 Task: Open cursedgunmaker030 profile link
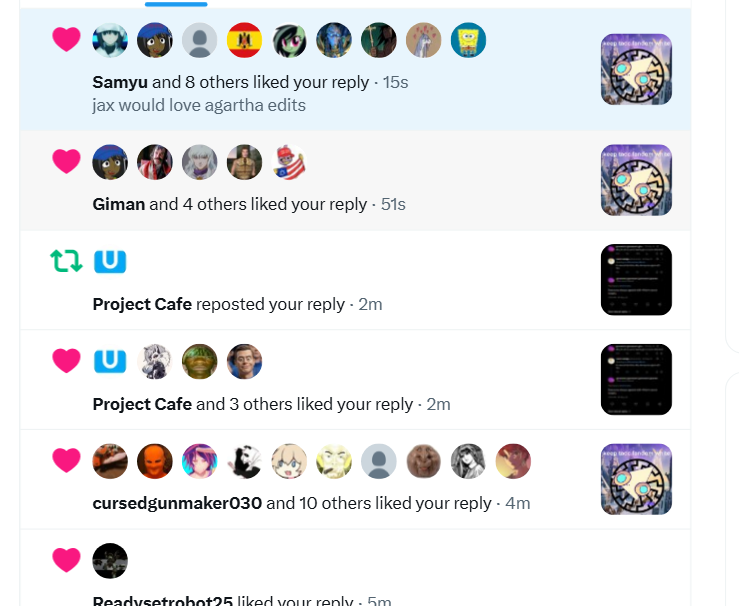click(x=177, y=503)
